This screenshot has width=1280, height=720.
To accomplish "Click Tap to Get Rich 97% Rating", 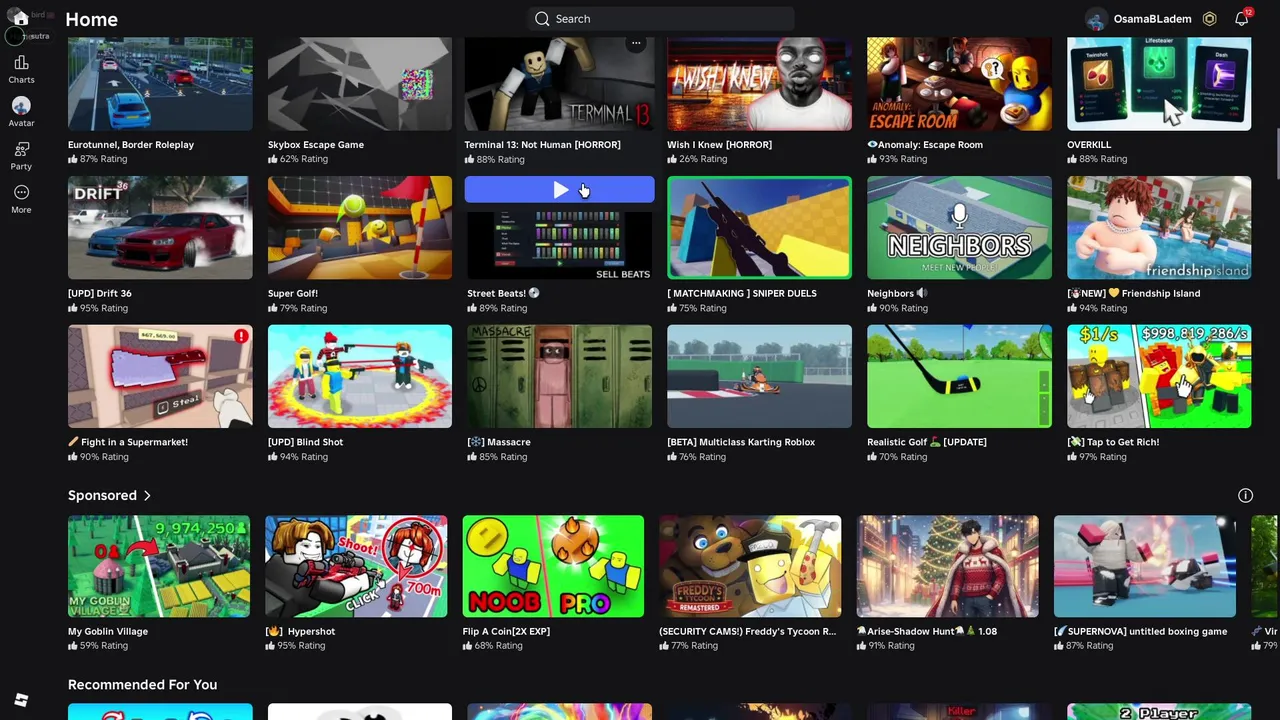I will (1097, 457).
